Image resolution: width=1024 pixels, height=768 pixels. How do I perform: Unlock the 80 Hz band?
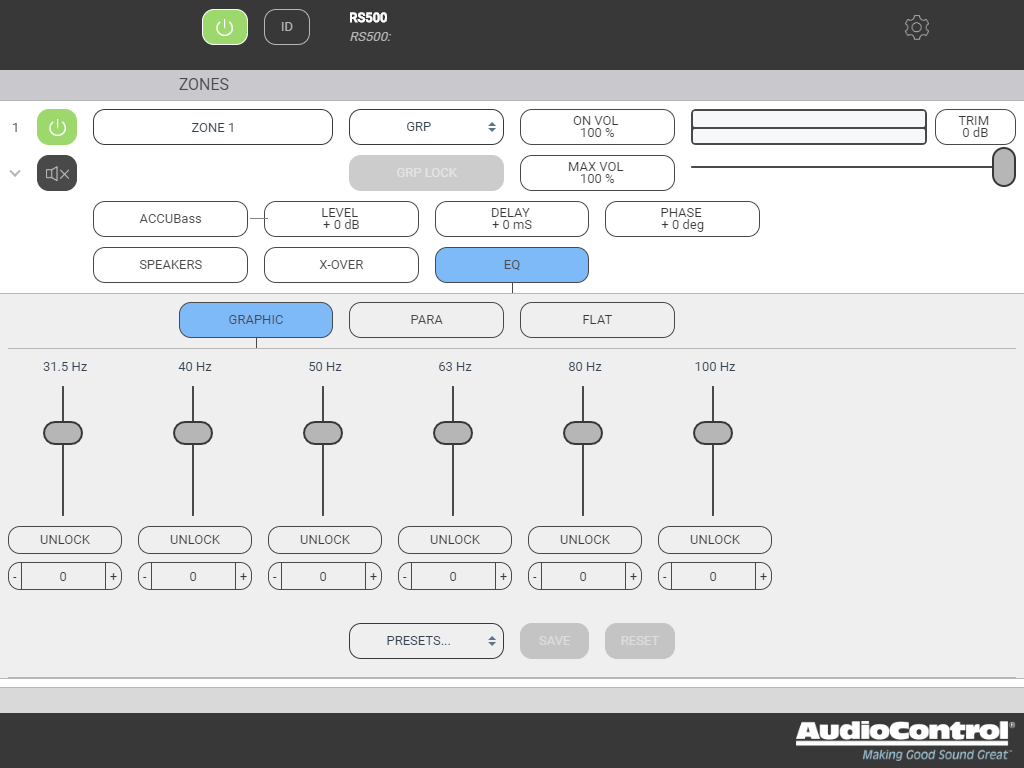pyautogui.click(x=585, y=540)
